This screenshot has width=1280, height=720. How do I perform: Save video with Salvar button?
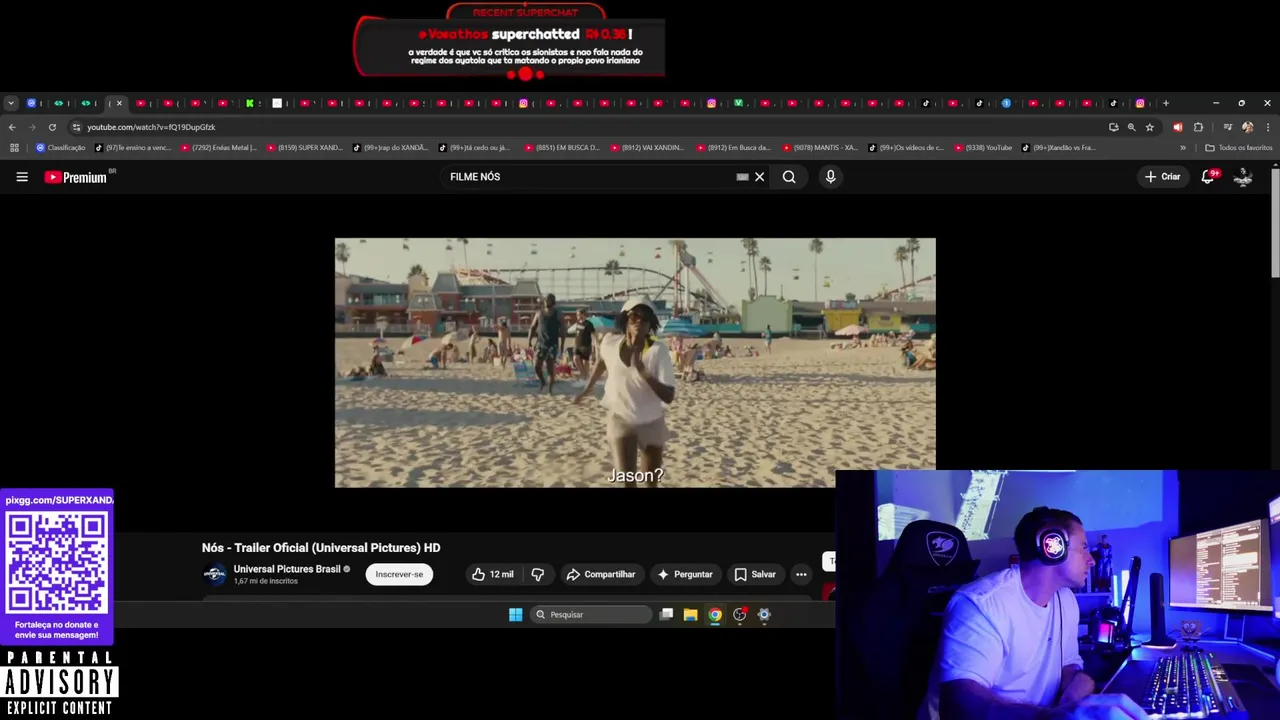755,574
